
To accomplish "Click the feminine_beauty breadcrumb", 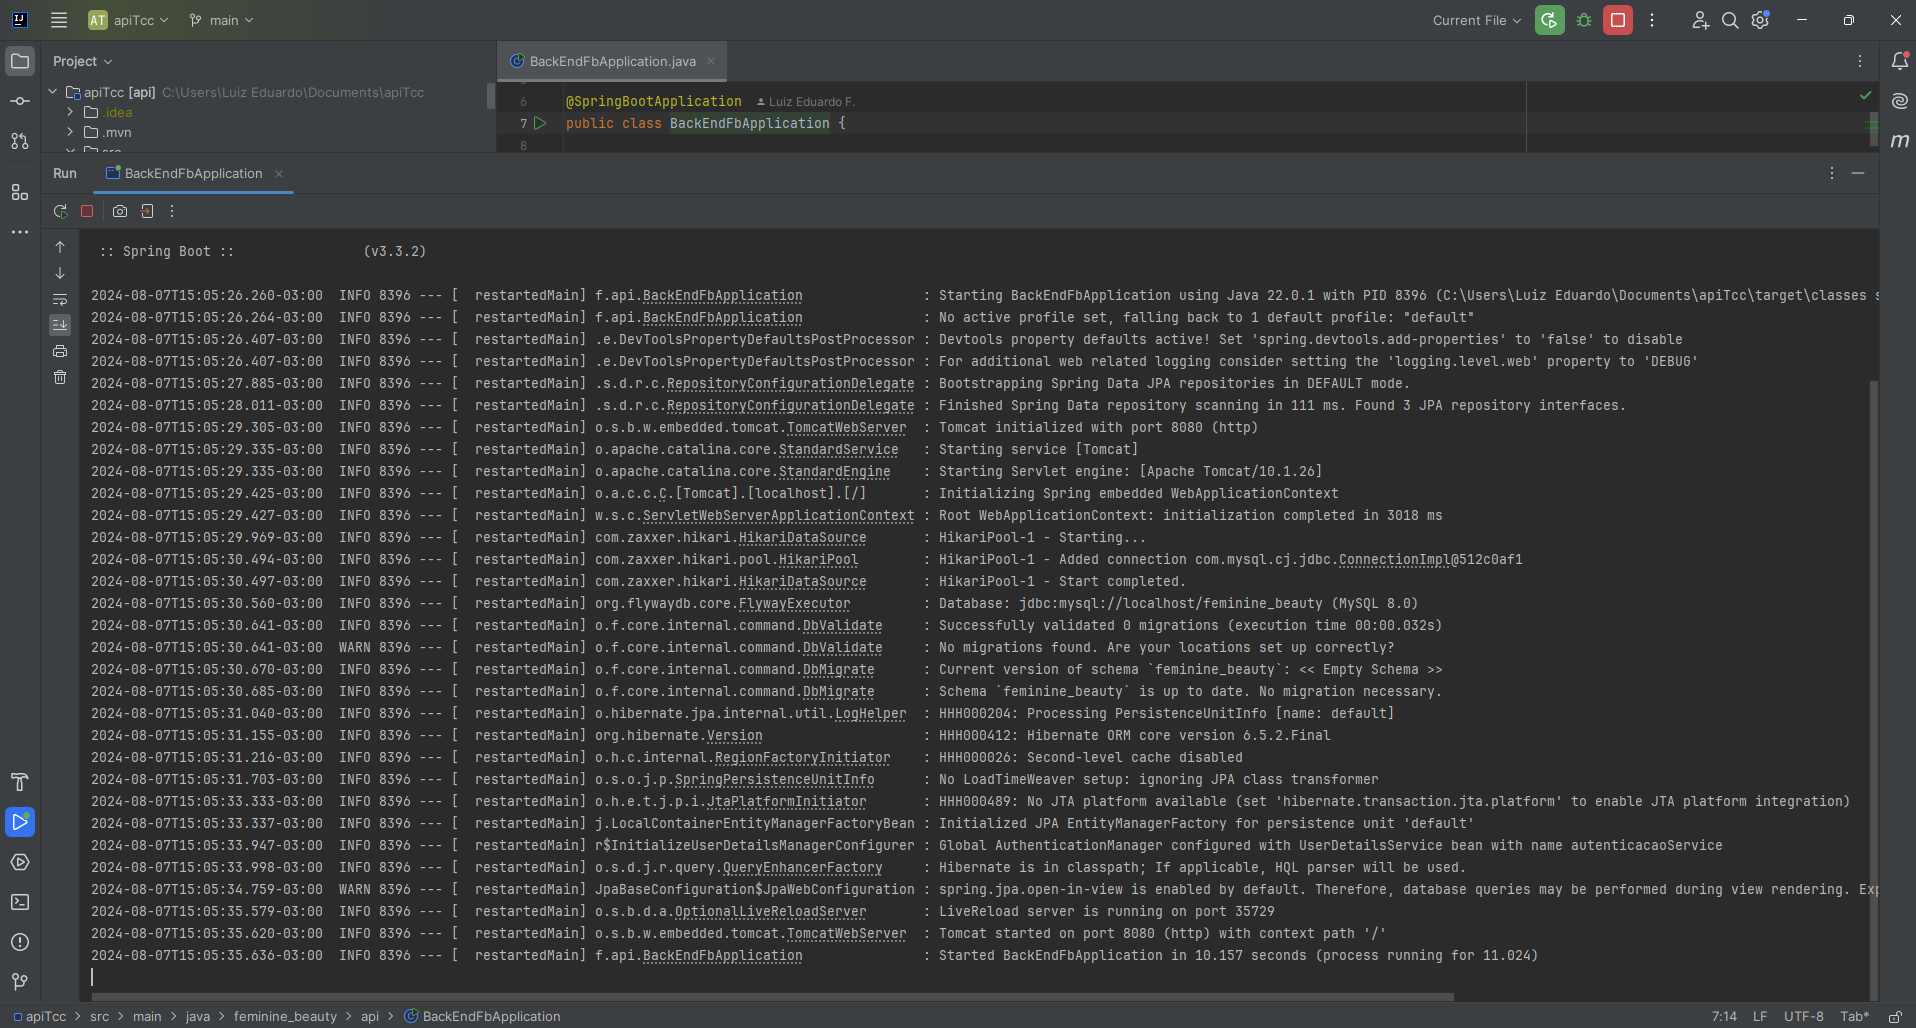I will (x=285, y=1016).
